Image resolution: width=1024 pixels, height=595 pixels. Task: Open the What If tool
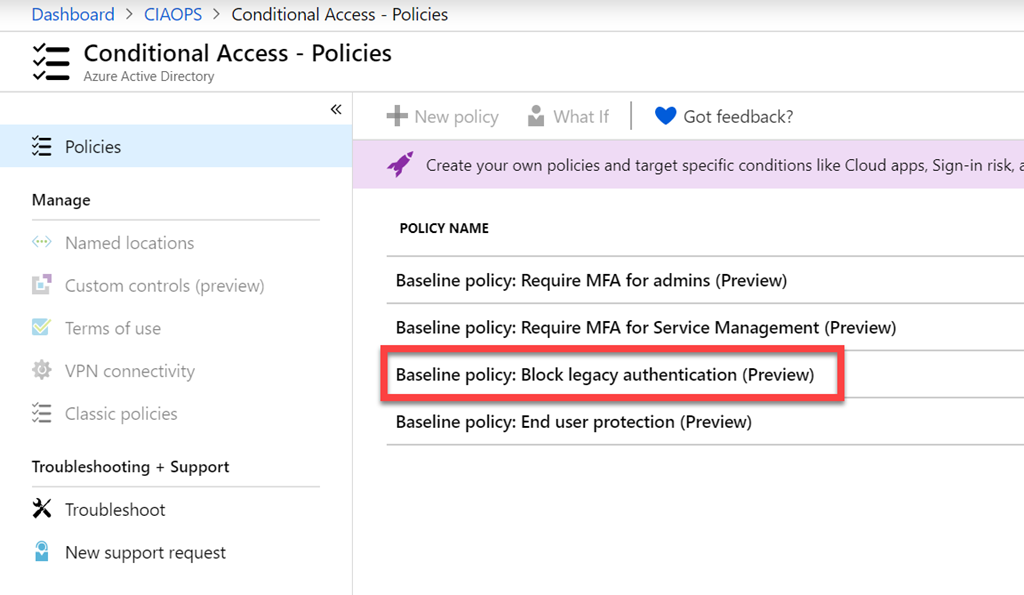[568, 117]
